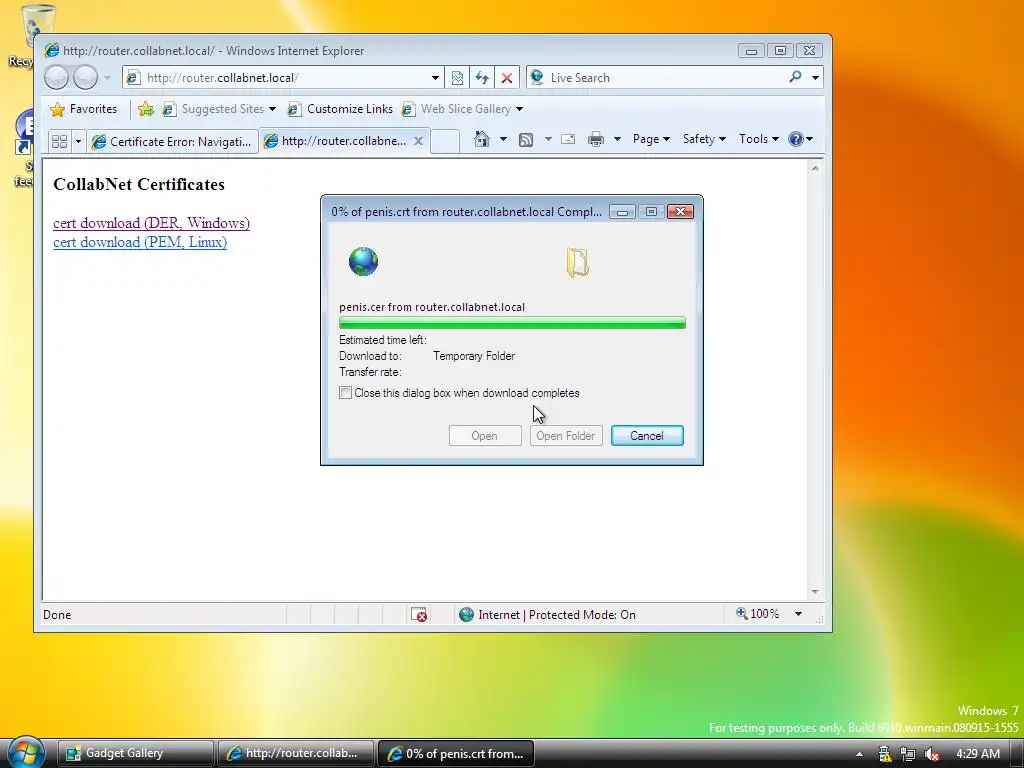
Task: Click cert download (PEM, Linux) link
Action: (x=140, y=242)
